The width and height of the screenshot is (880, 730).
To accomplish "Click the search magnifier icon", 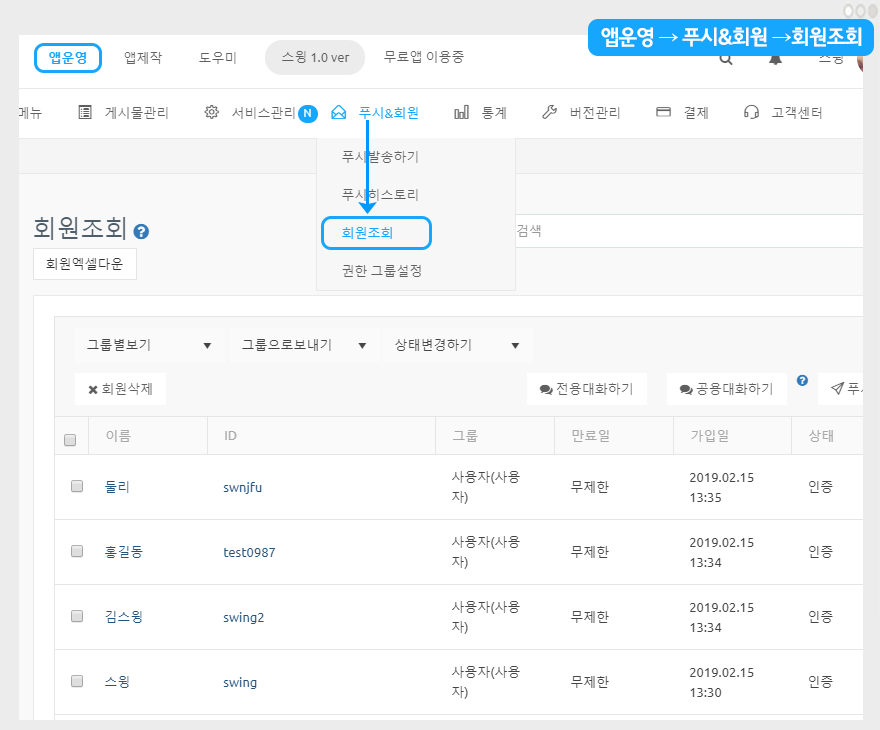I will click(726, 58).
